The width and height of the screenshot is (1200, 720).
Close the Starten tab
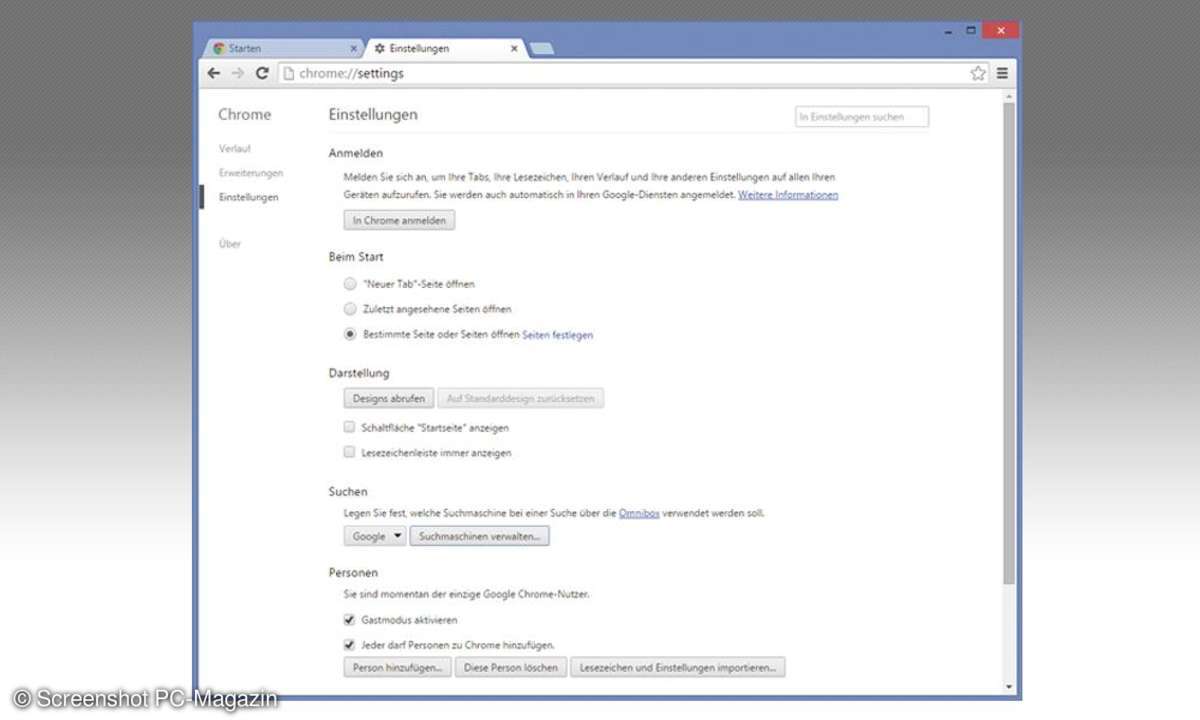353,48
